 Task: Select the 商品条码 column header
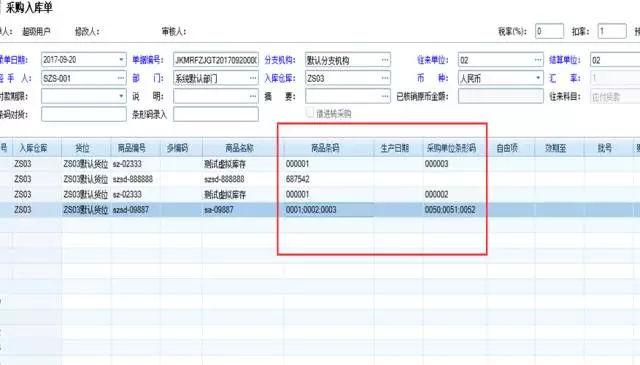point(325,148)
